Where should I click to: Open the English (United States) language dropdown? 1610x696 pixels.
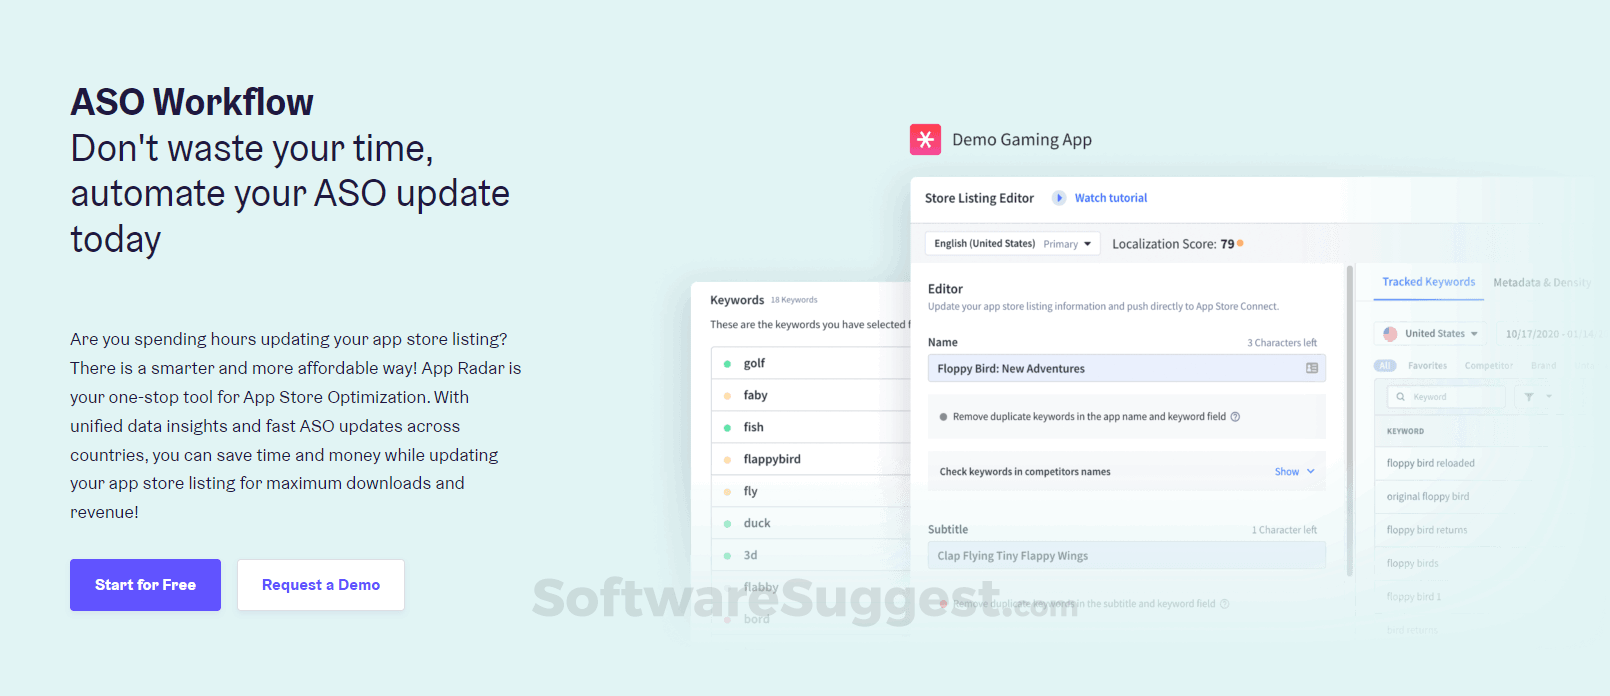[1012, 244]
